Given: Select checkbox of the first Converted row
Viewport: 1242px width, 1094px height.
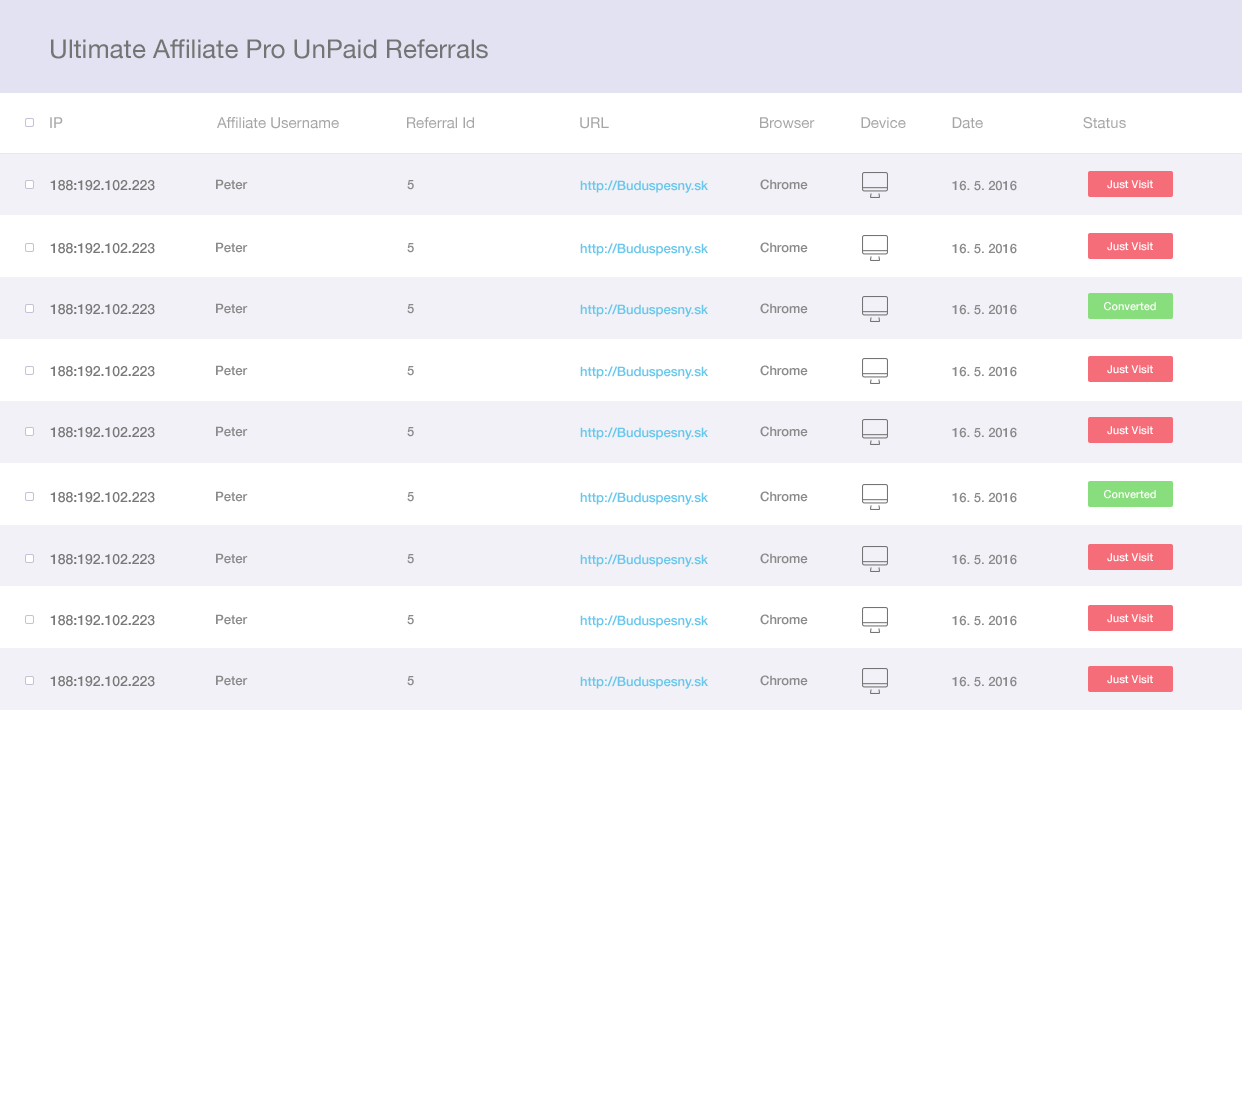Looking at the screenshot, I should tap(29, 308).
